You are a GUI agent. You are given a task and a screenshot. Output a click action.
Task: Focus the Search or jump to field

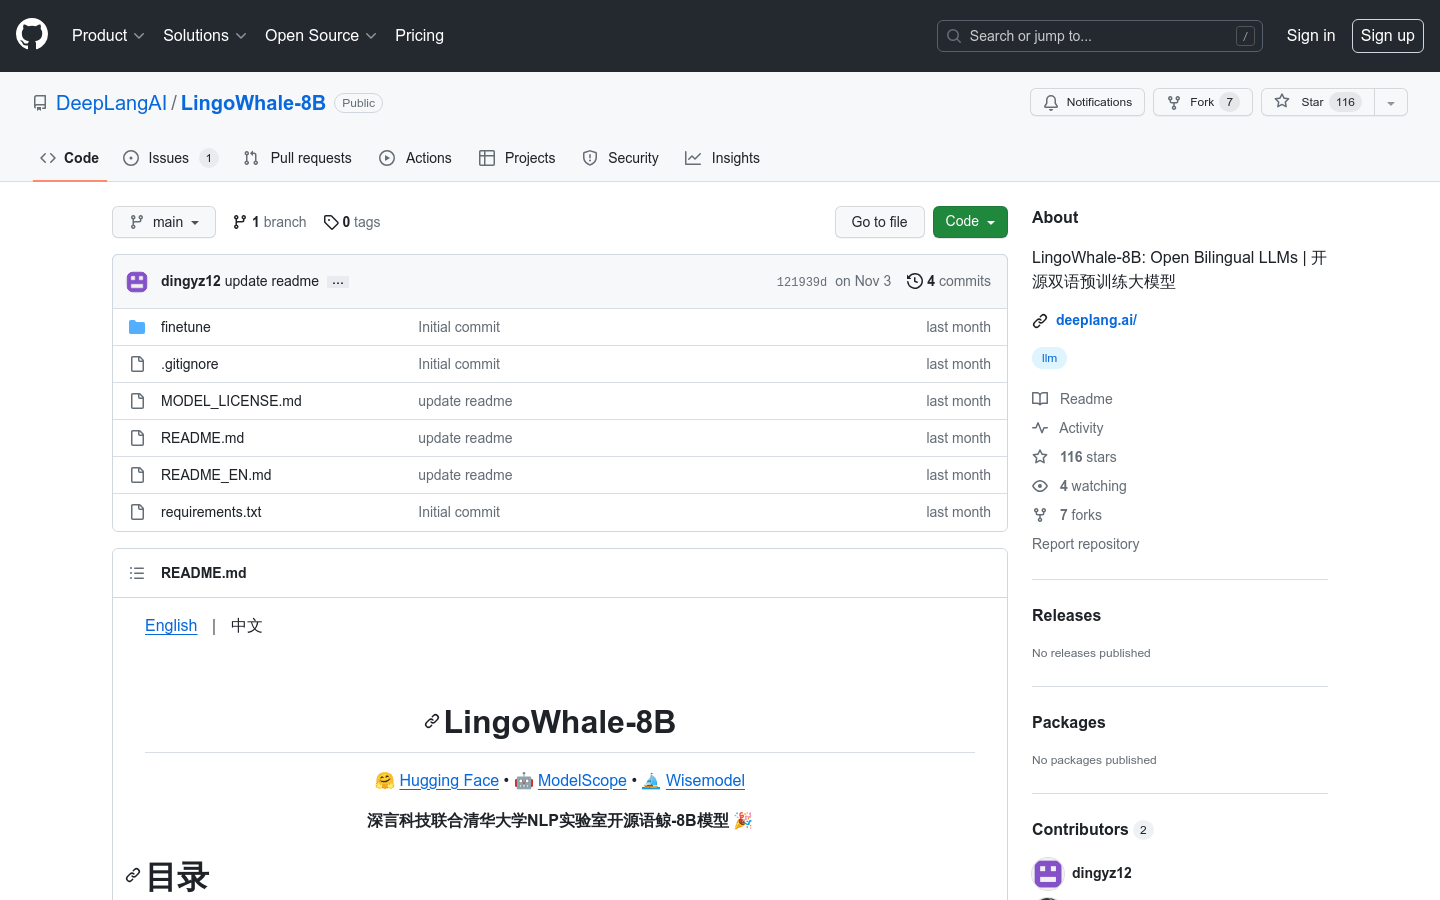coord(1100,36)
